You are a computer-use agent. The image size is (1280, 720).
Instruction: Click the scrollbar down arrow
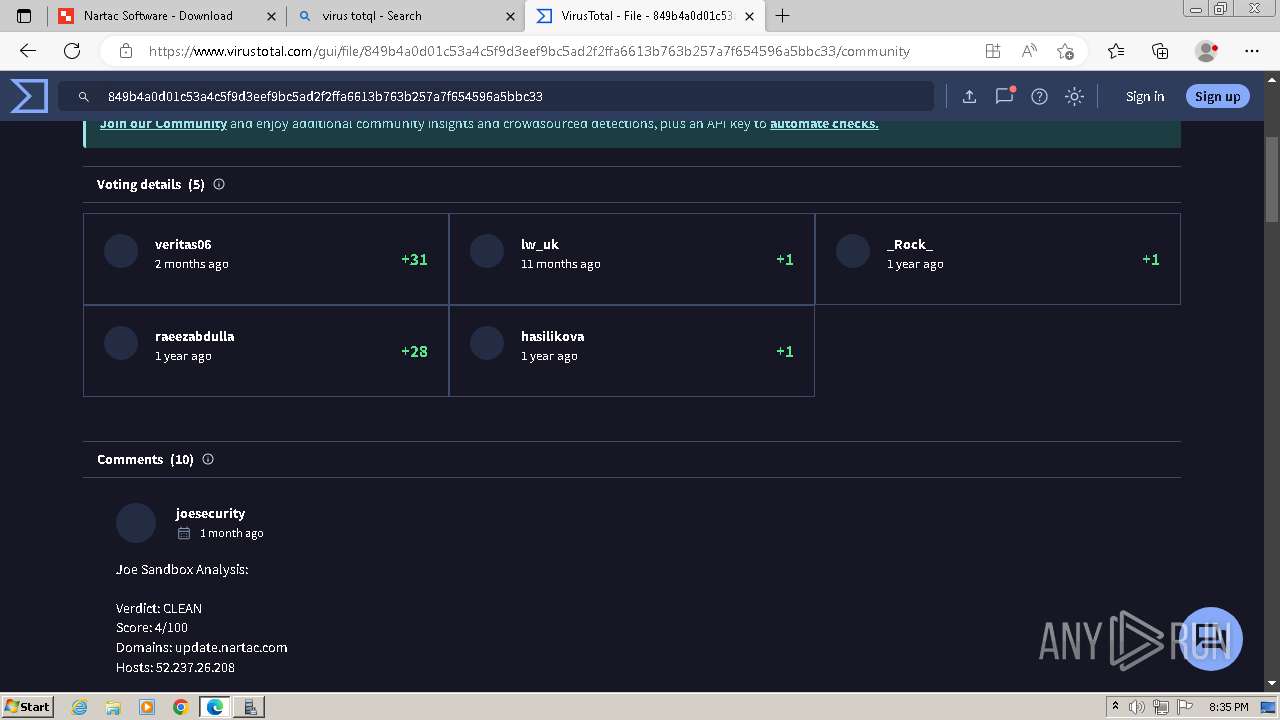coord(1272,683)
